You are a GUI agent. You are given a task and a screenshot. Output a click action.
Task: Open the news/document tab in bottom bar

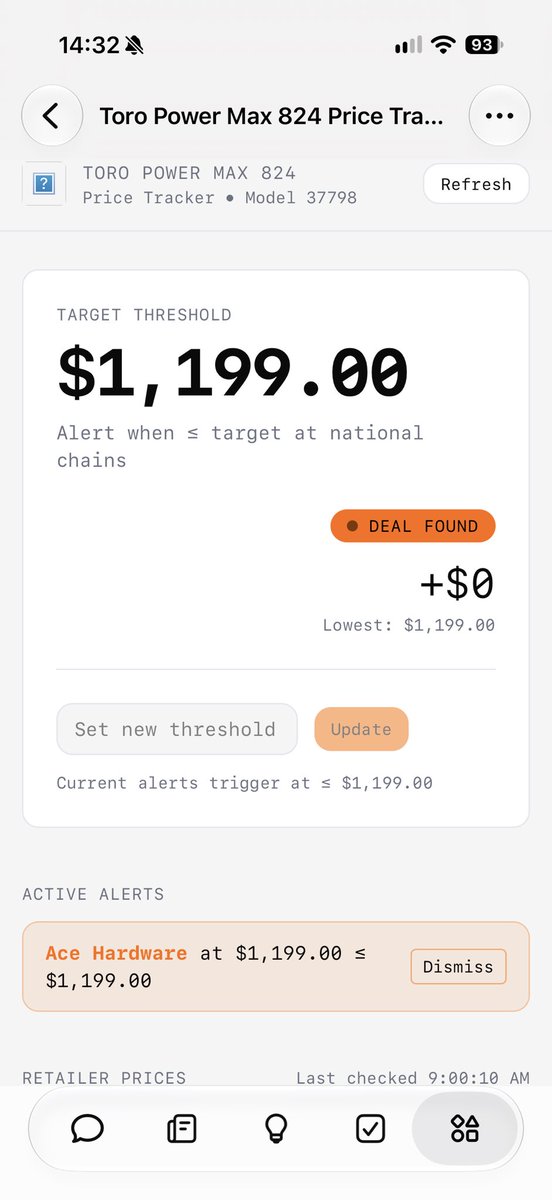click(x=182, y=1129)
